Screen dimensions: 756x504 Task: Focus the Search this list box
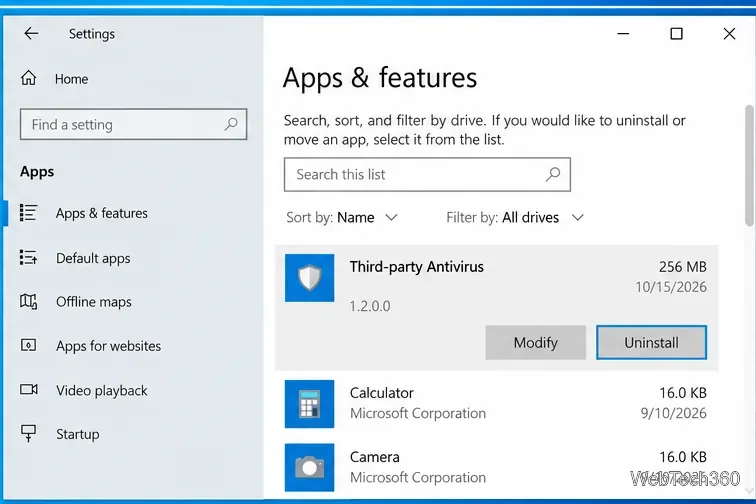pyautogui.click(x=427, y=174)
